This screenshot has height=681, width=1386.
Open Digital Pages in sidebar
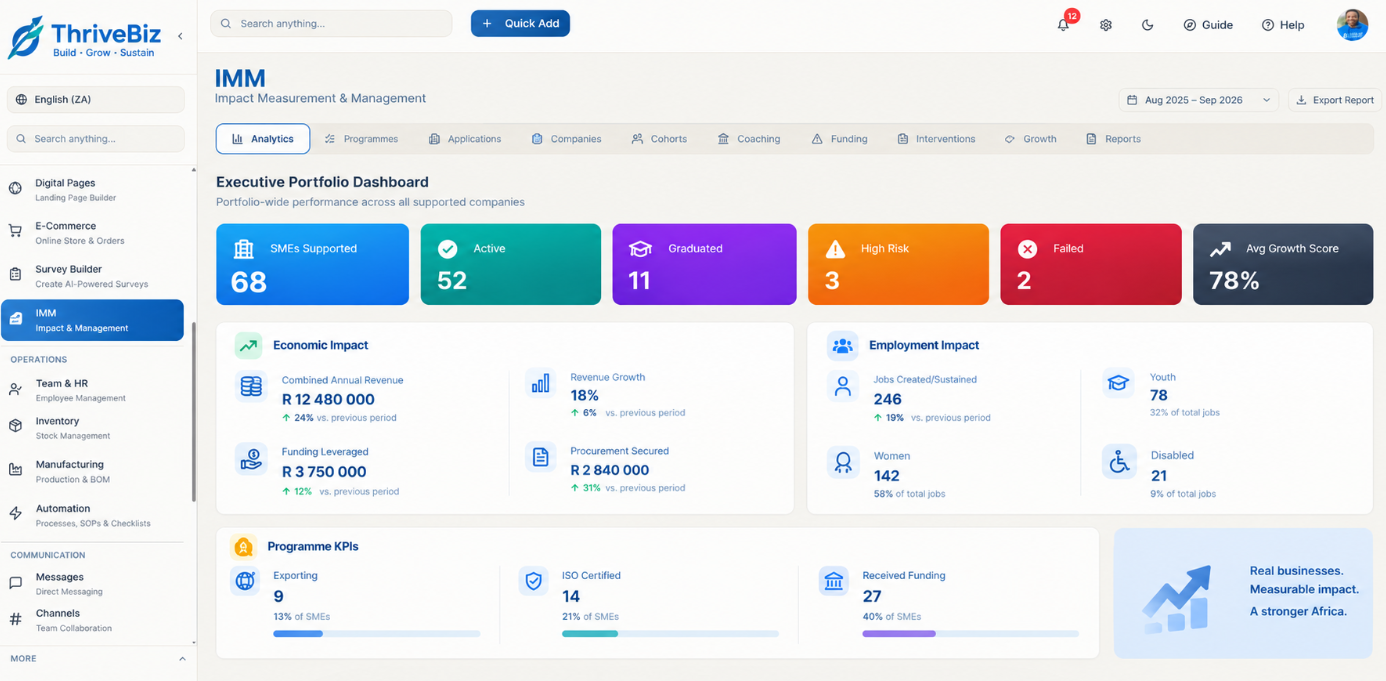93,190
